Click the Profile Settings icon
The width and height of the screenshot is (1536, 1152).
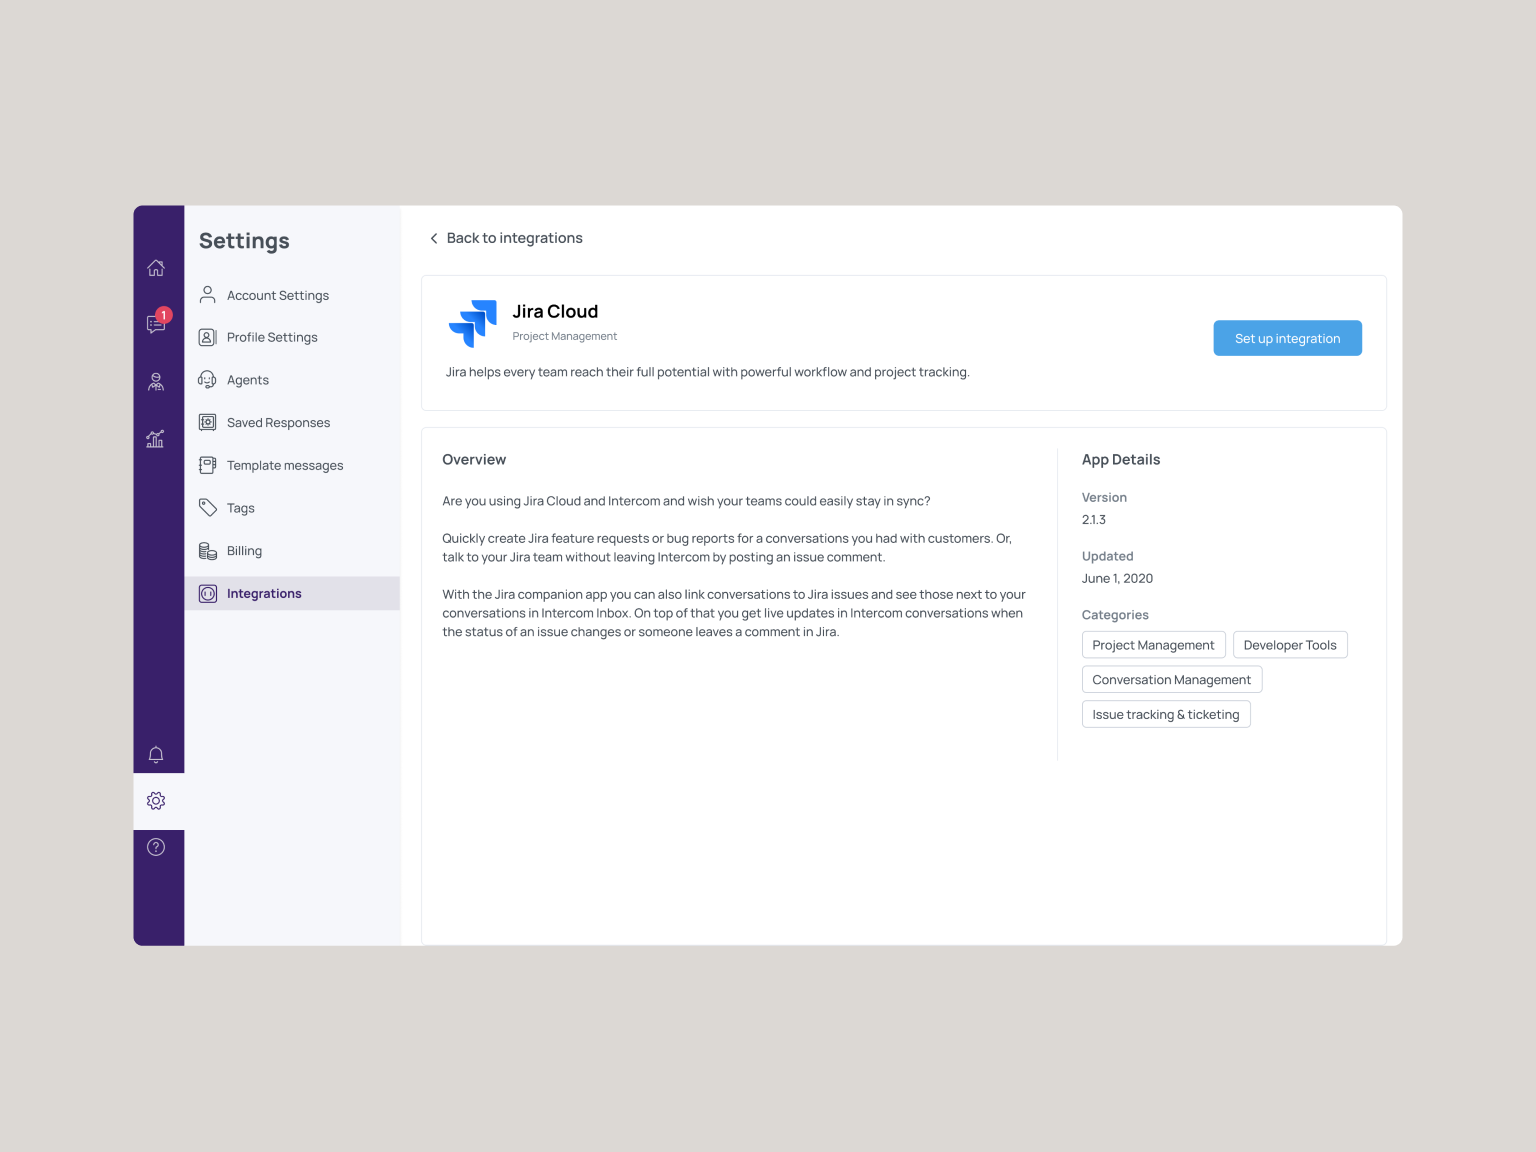pos(208,337)
